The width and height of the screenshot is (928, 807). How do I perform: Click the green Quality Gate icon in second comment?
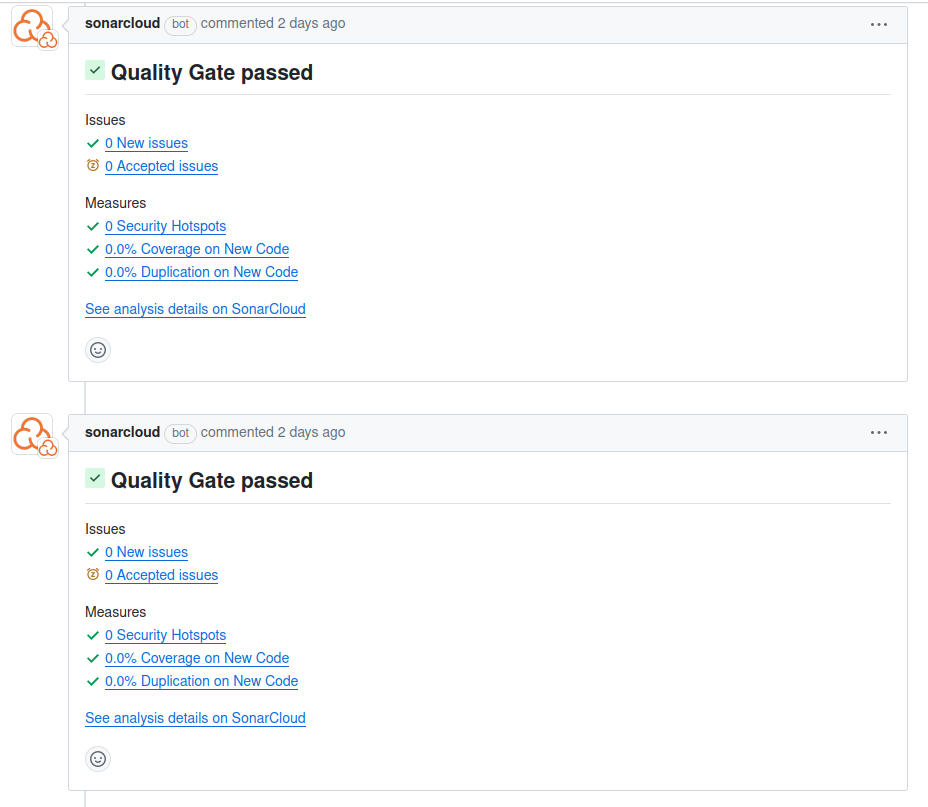(95, 479)
